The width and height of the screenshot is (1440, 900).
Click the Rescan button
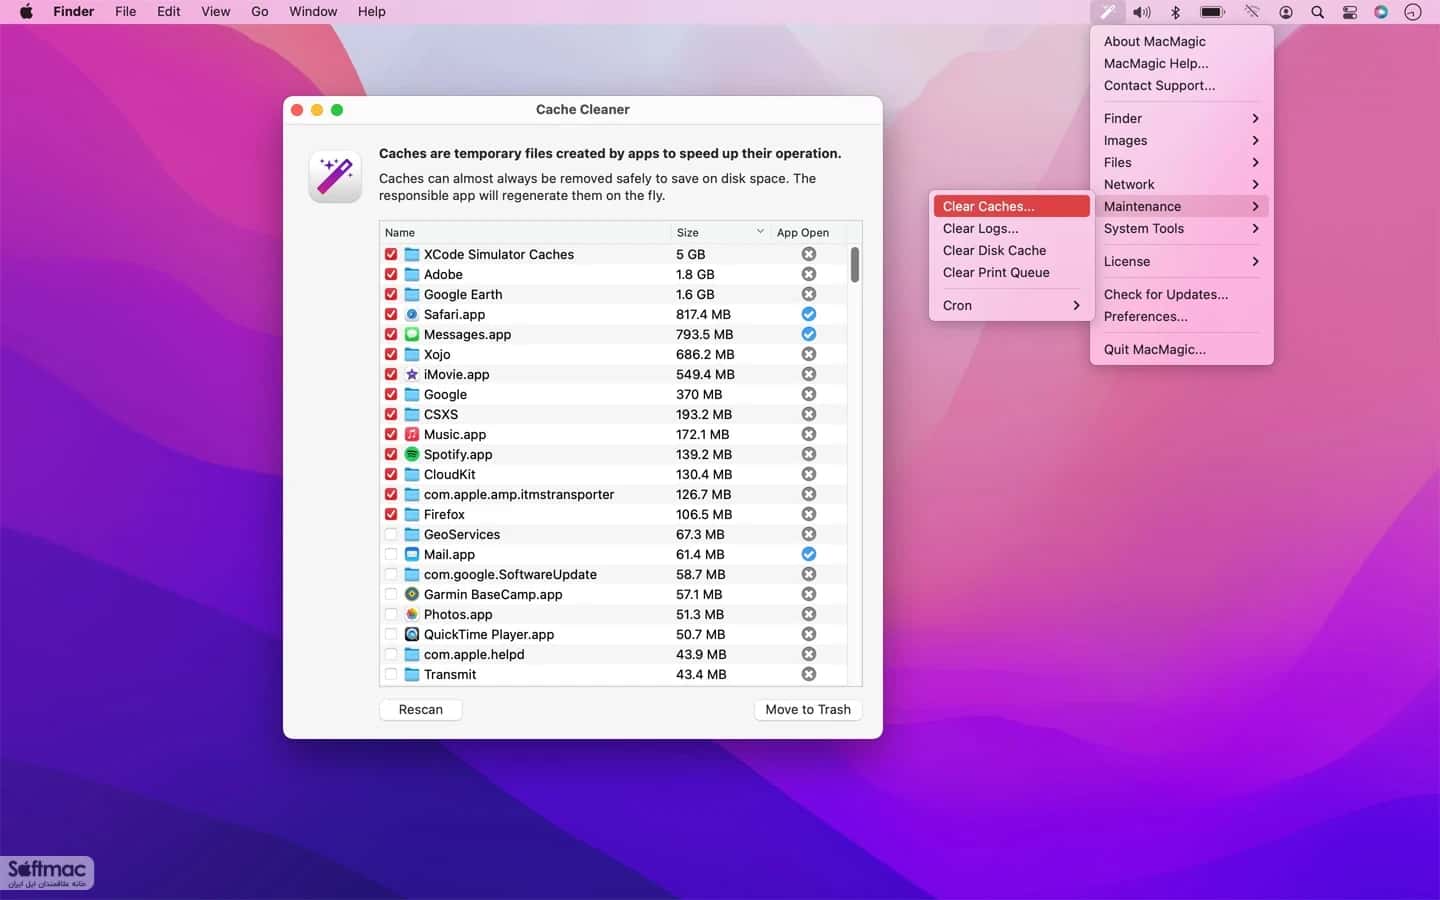click(421, 709)
